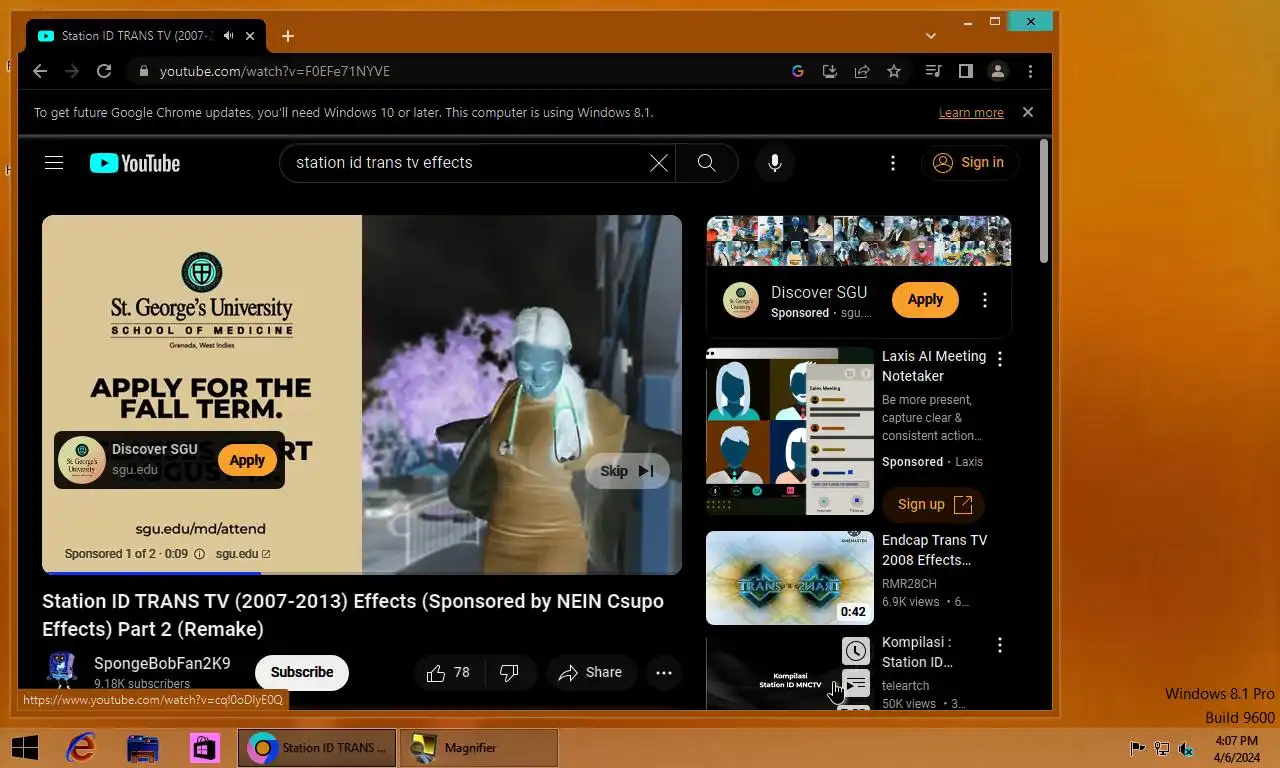Open the Chrome profile avatar
Image resolution: width=1280 pixels, height=768 pixels.
[997, 71]
